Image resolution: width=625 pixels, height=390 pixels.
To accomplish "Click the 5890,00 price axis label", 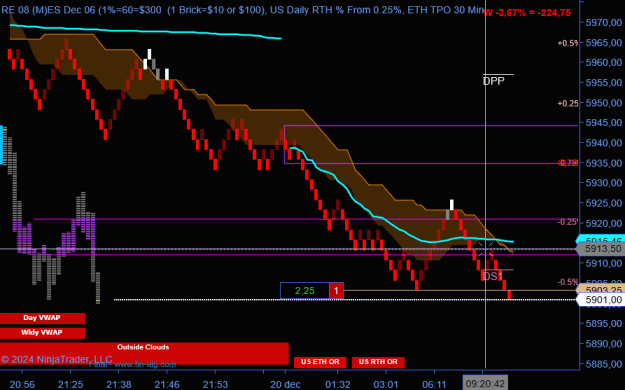I will click(604, 344).
